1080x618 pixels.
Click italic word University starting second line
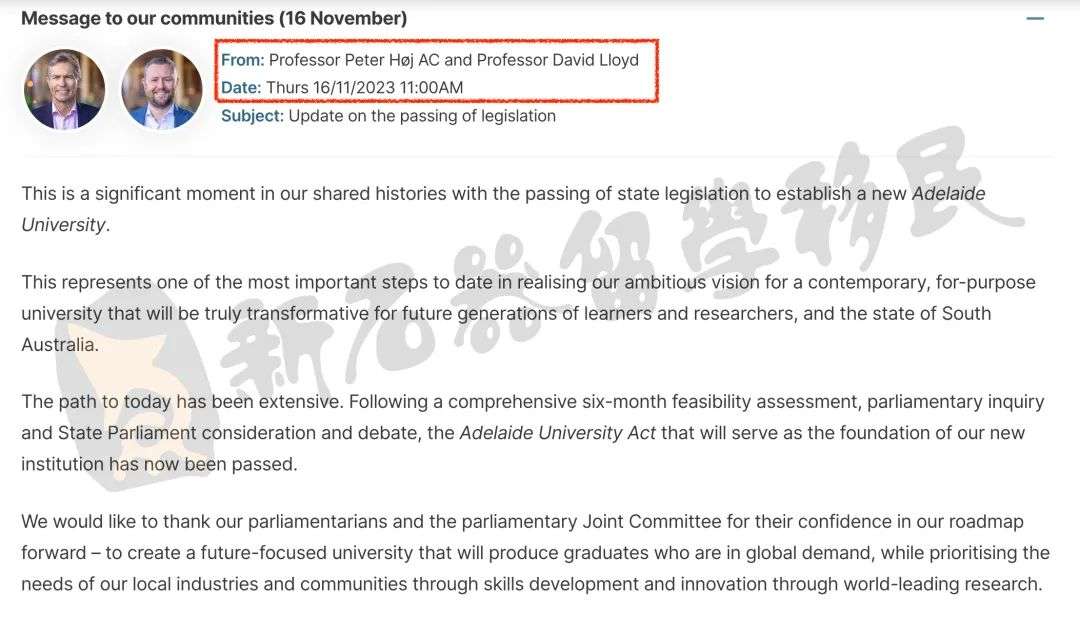pos(64,225)
